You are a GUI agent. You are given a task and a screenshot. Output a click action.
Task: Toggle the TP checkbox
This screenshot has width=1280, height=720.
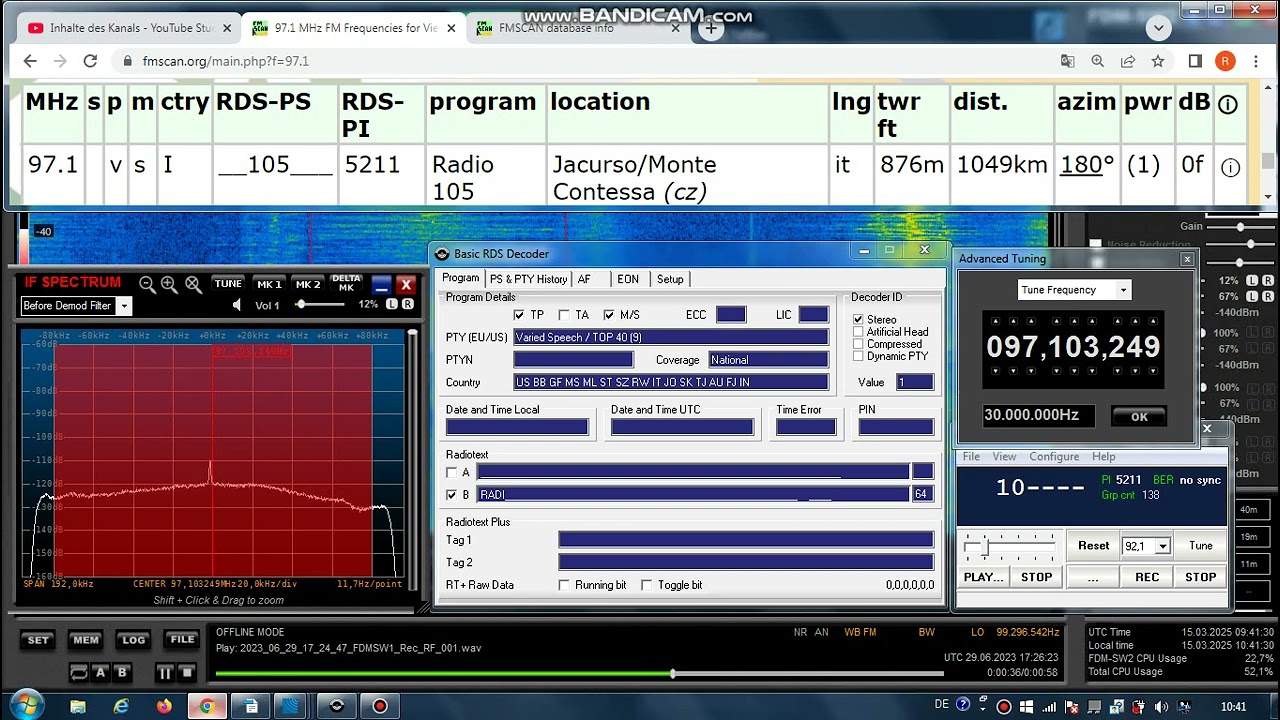(519, 315)
